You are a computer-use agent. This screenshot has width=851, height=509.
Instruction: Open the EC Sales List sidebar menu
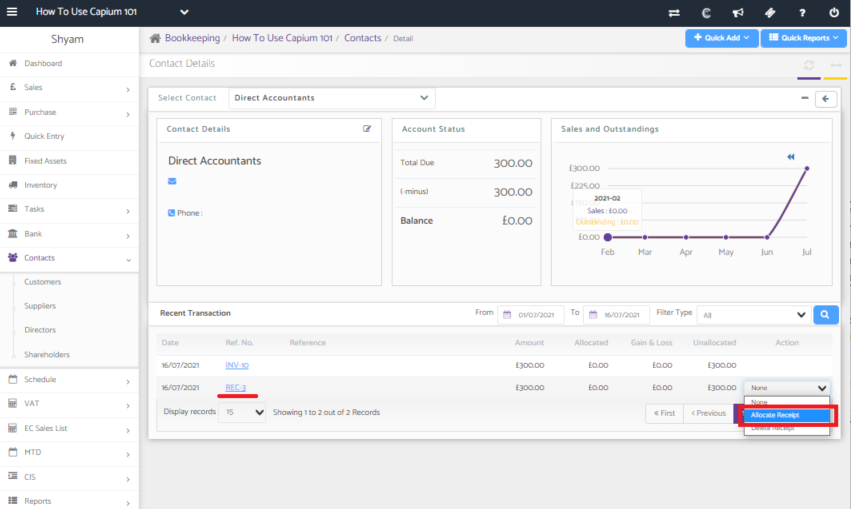pos(69,429)
